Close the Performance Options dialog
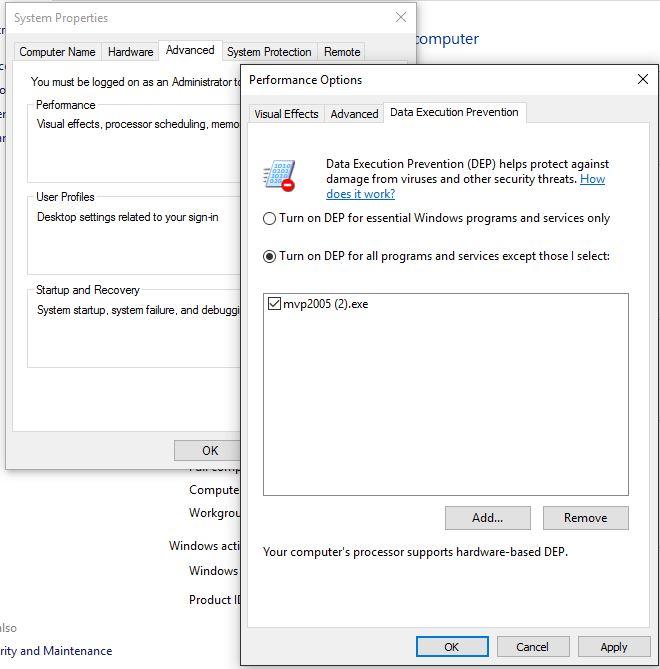The height and width of the screenshot is (669, 660). [x=642, y=80]
